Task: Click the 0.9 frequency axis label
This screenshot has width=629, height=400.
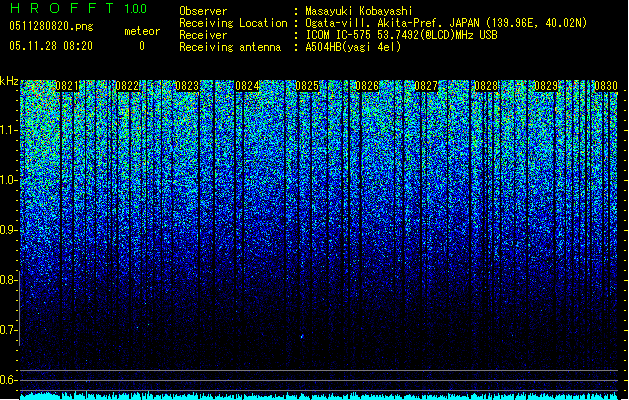Action: (7, 230)
